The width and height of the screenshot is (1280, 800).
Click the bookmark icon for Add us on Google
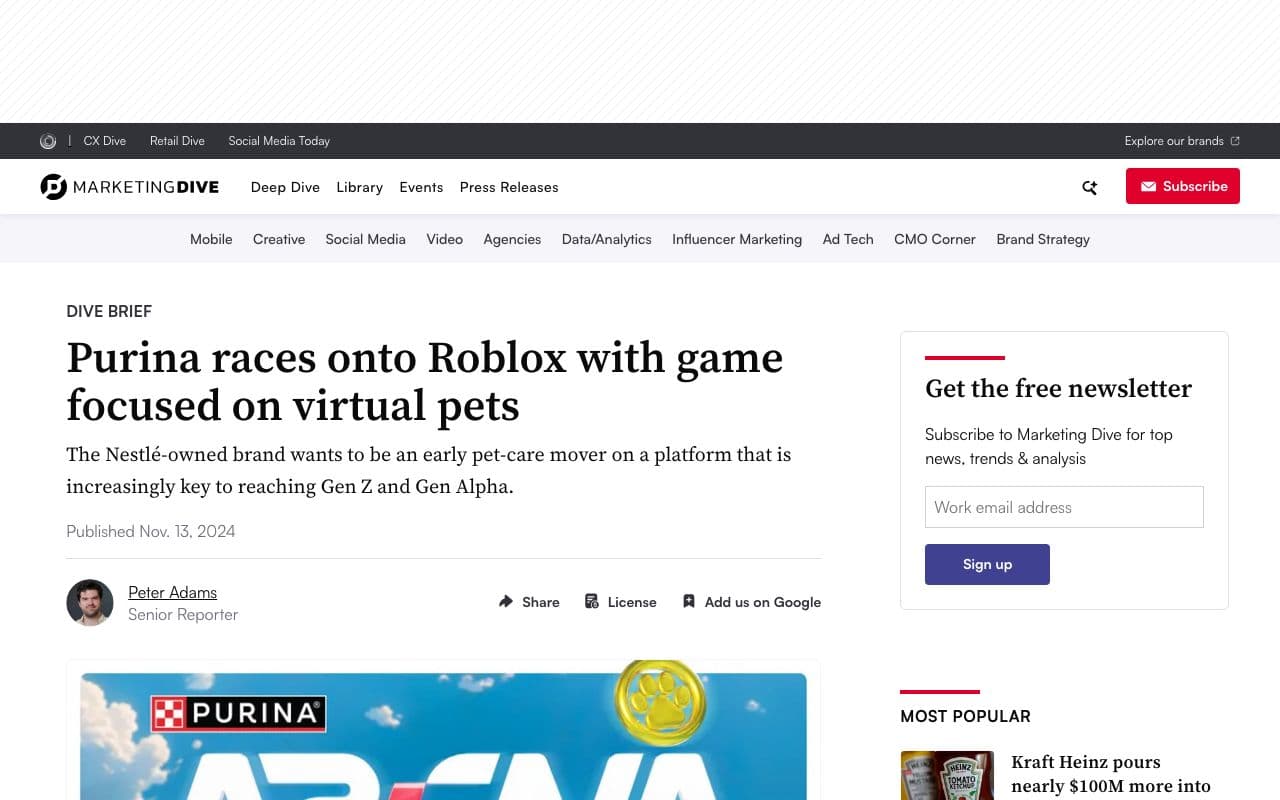pos(689,601)
